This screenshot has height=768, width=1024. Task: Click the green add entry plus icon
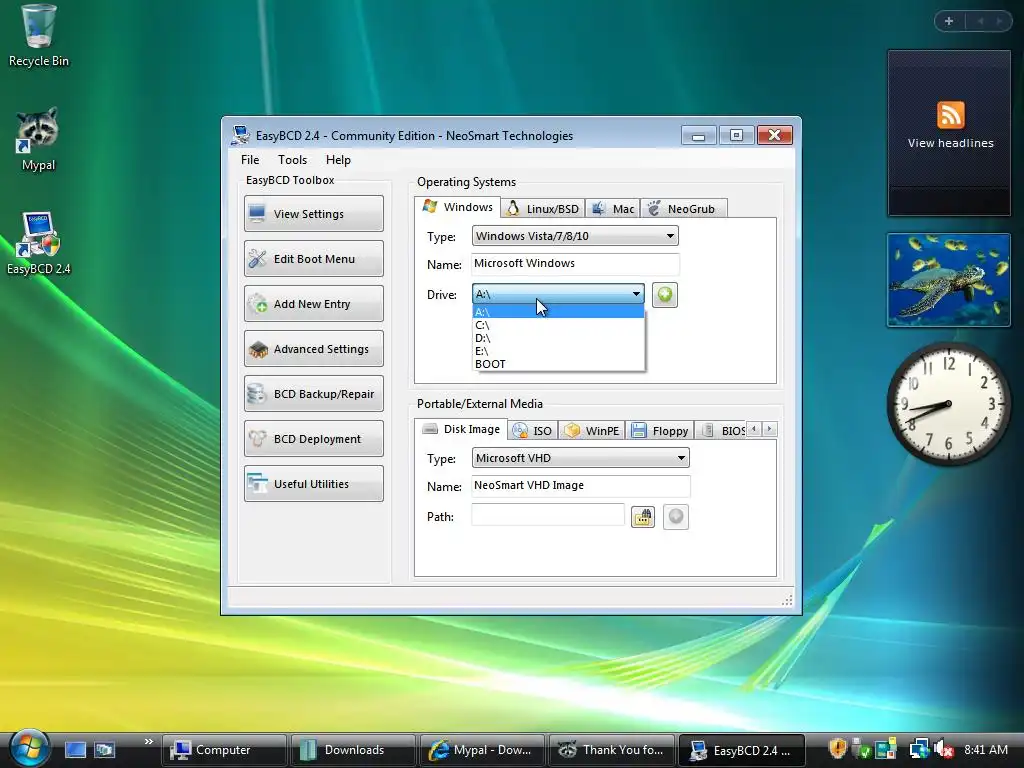click(x=664, y=295)
